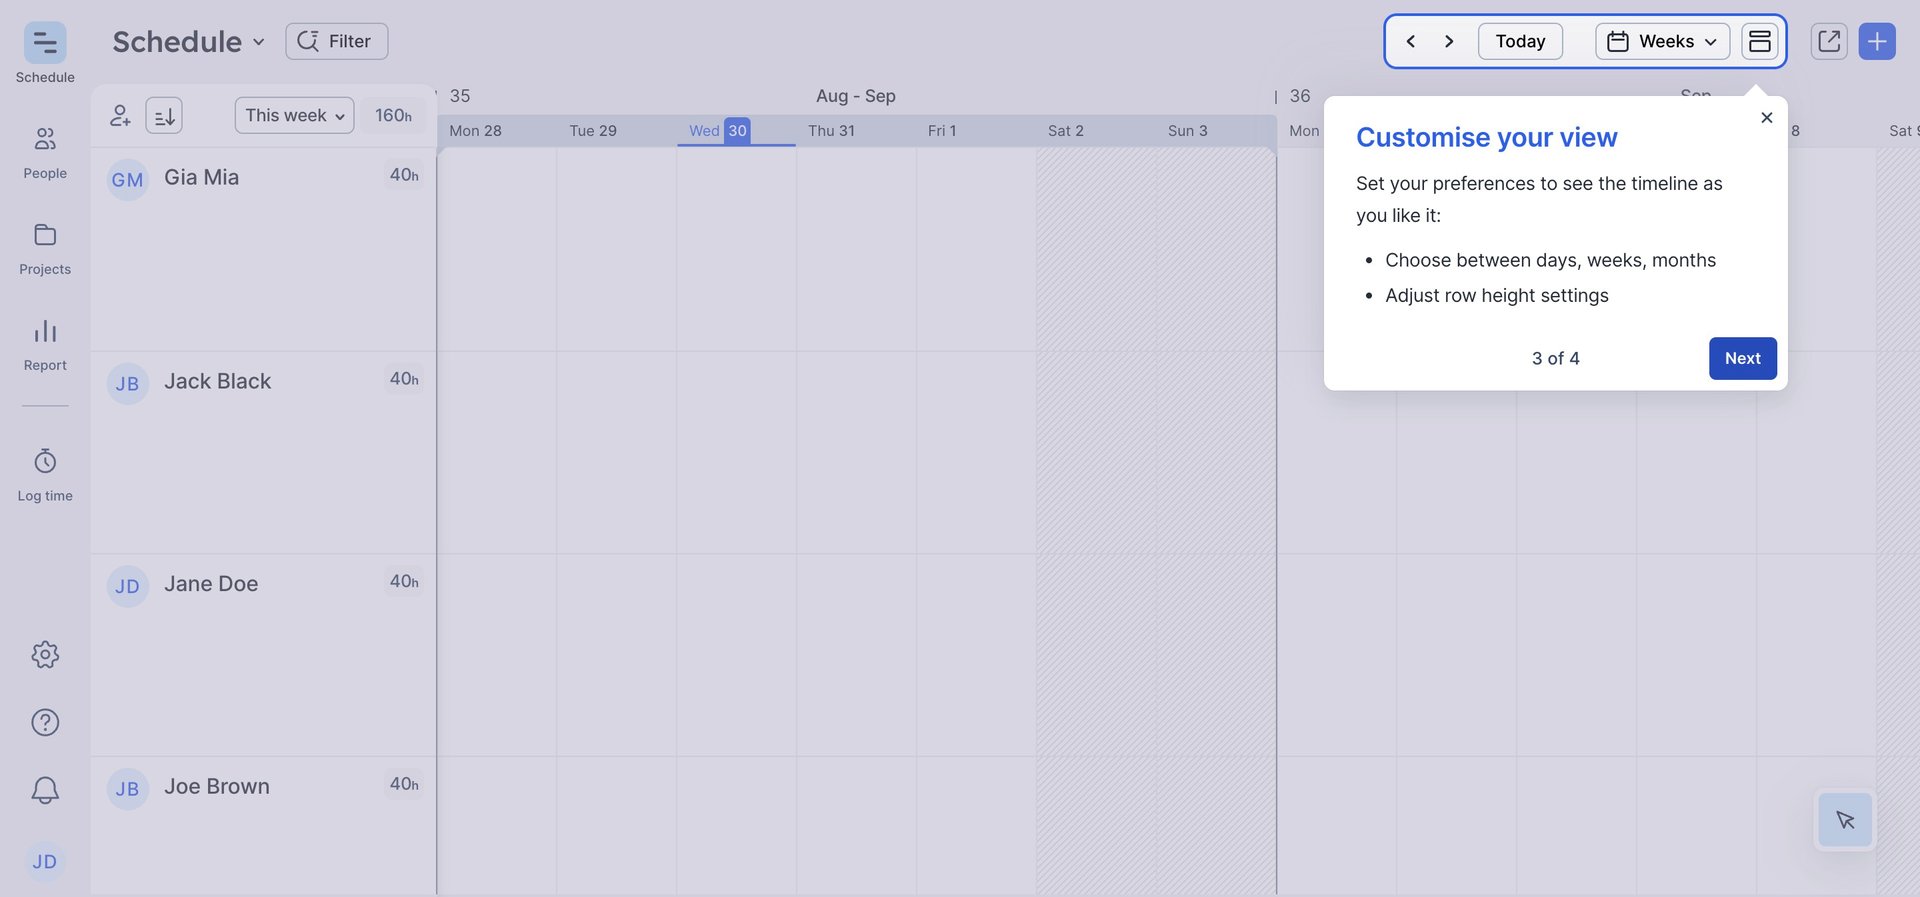Open the Projects page
1920x897 pixels.
pos(45,248)
